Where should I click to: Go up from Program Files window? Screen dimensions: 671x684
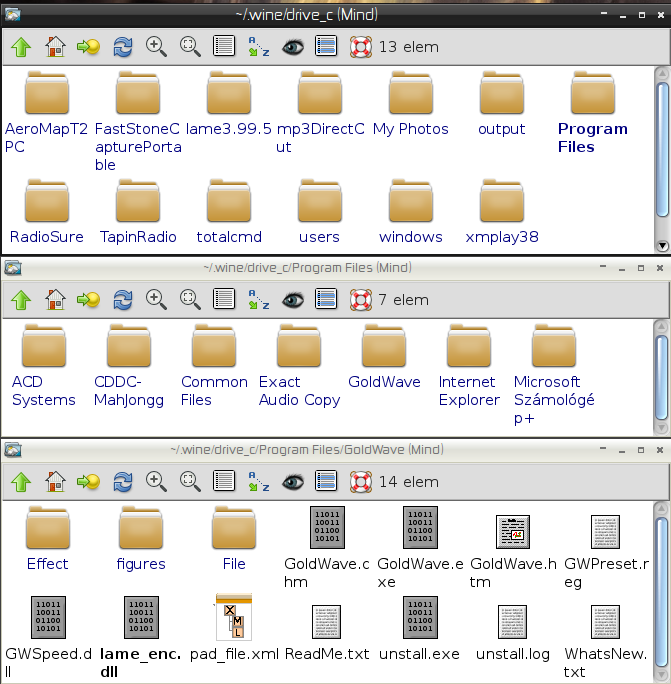pos(21,300)
